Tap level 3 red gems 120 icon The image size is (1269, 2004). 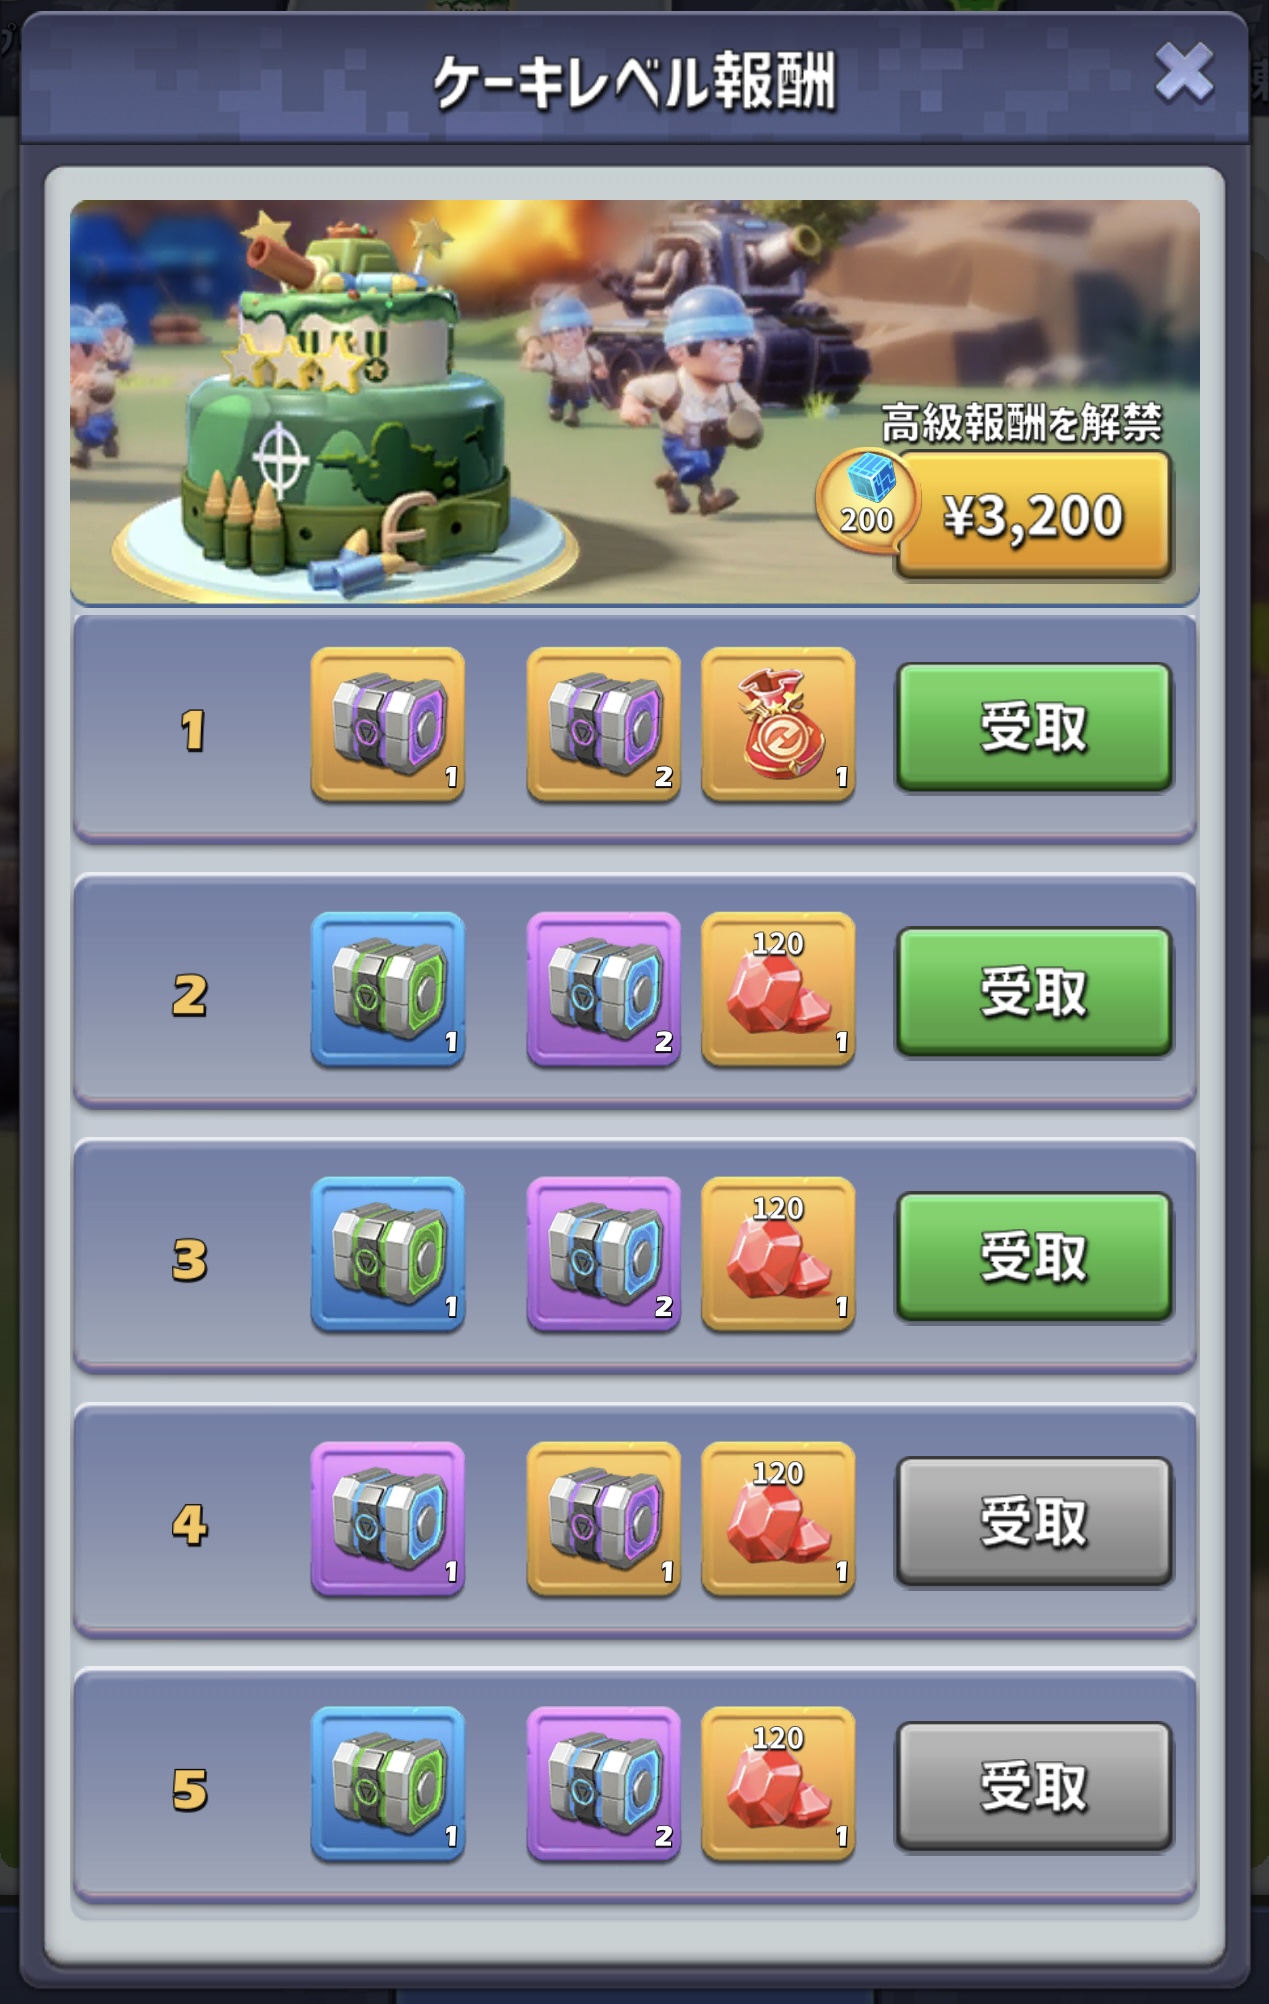778,1255
